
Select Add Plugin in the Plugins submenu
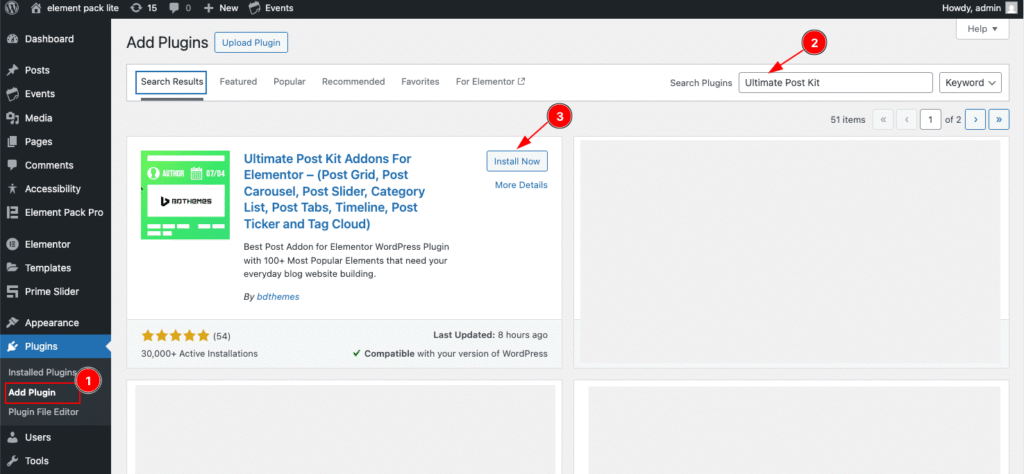(x=32, y=392)
